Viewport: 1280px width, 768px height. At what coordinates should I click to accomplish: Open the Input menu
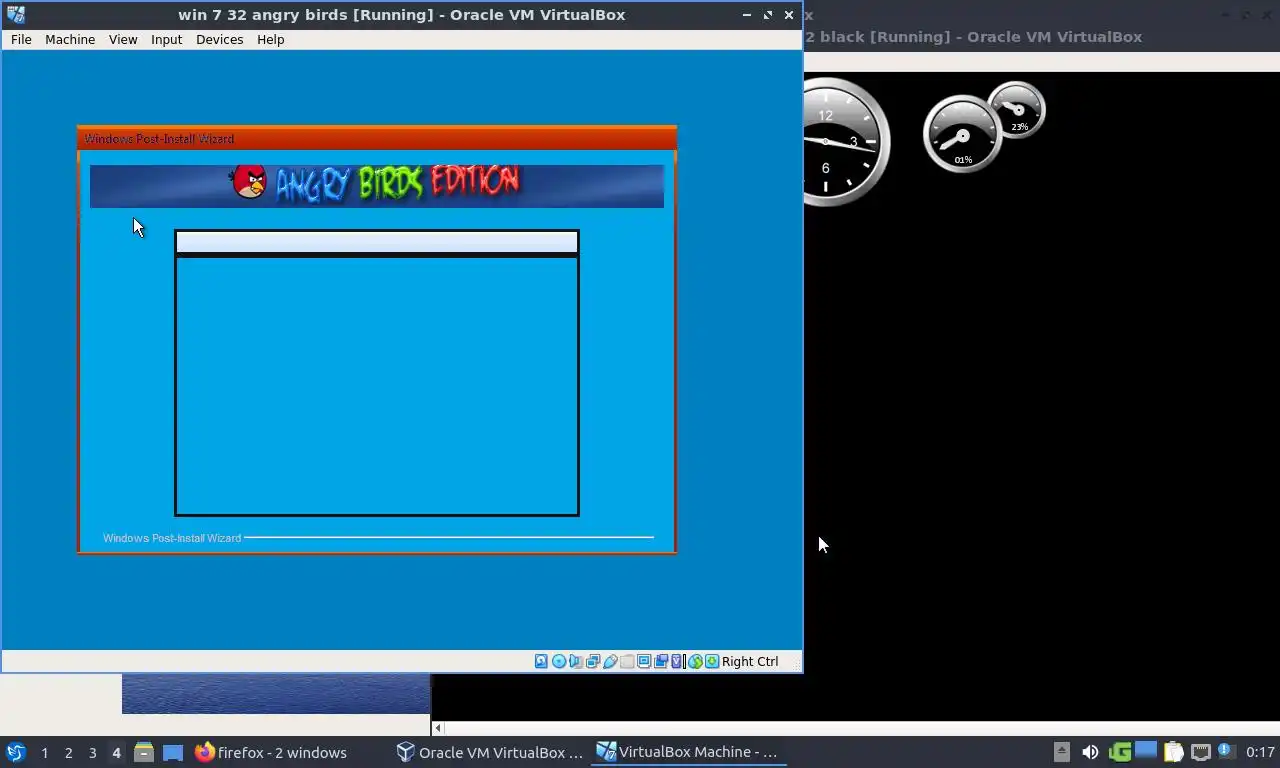(166, 39)
